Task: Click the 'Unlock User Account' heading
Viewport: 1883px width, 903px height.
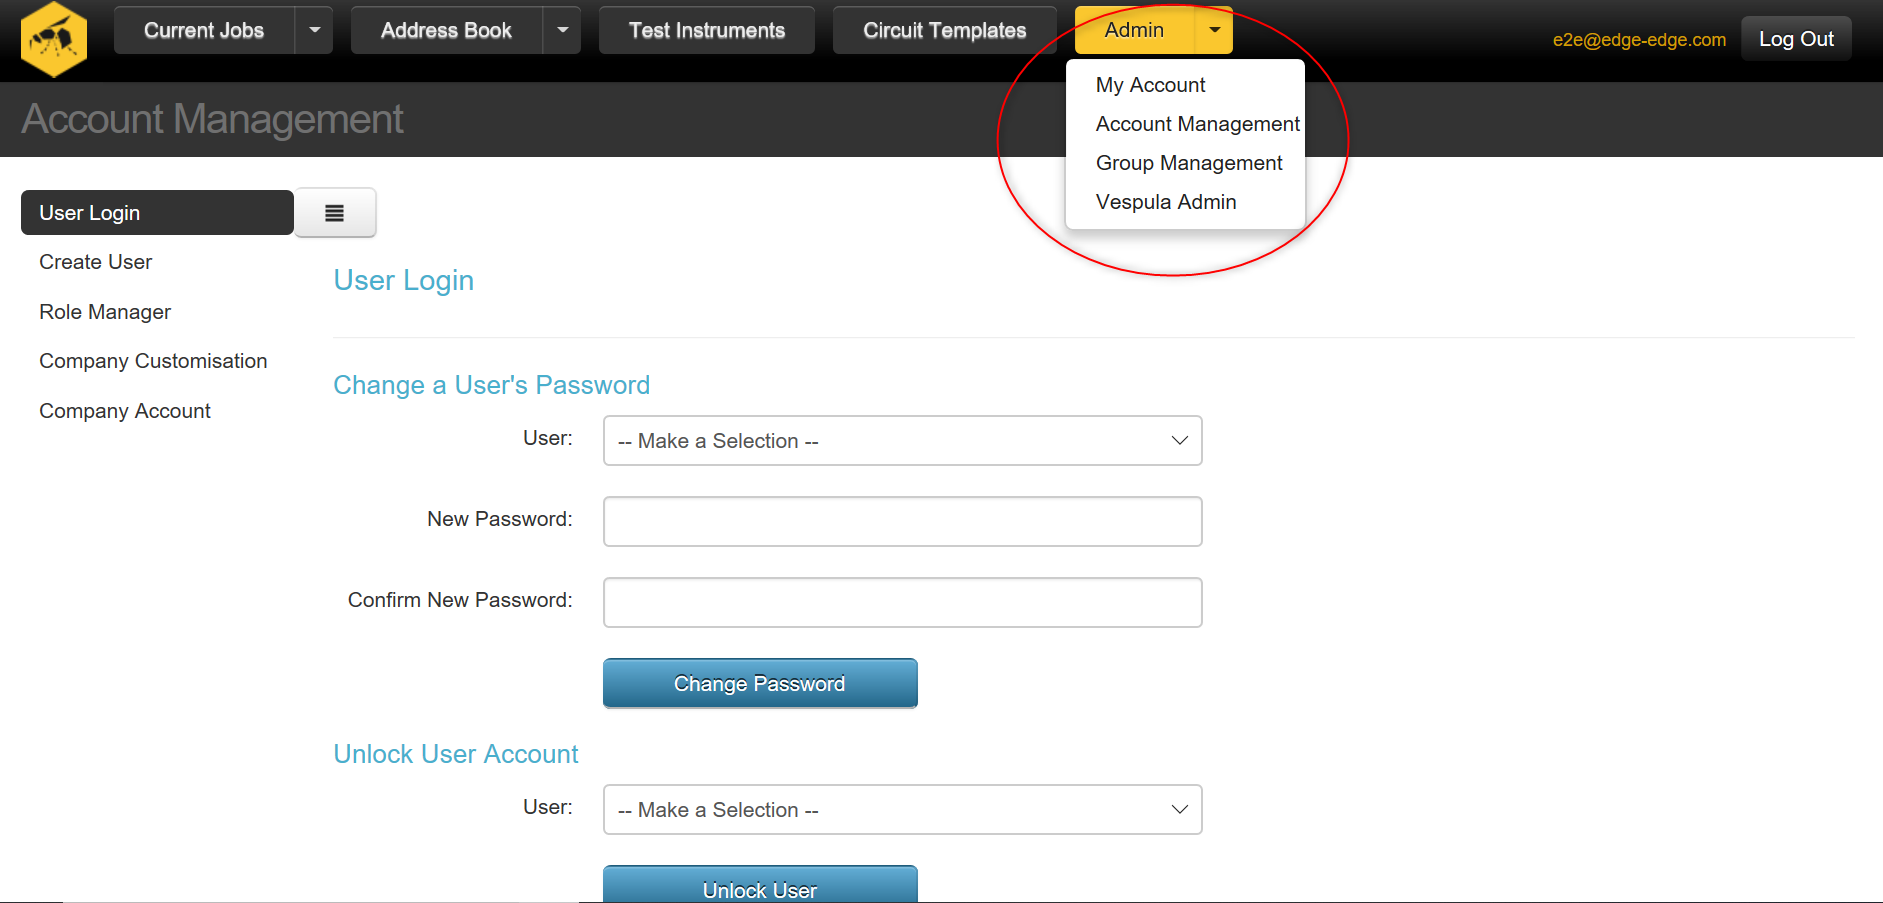Action: click(x=456, y=754)
